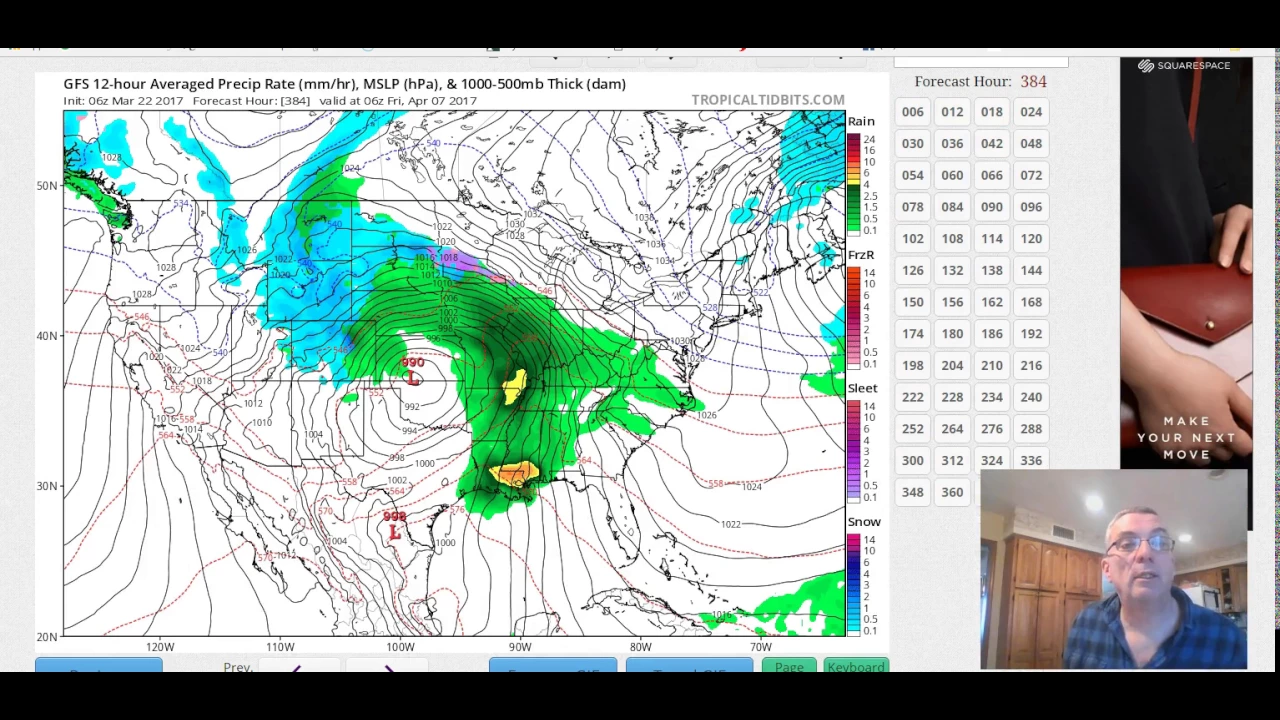This screenshot has width=1280, height=720.
Task: Select forecast hour 090
Action: [x=991, y=207]
